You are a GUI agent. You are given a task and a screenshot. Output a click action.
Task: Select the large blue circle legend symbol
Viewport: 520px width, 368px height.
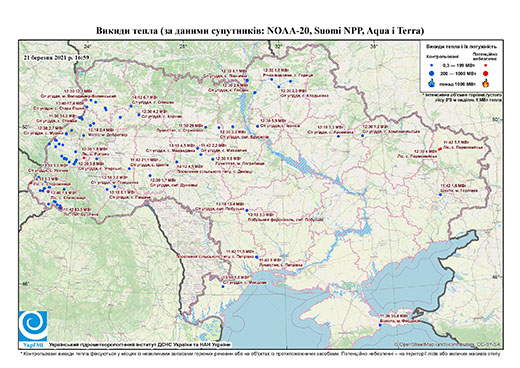coord(432,73)
